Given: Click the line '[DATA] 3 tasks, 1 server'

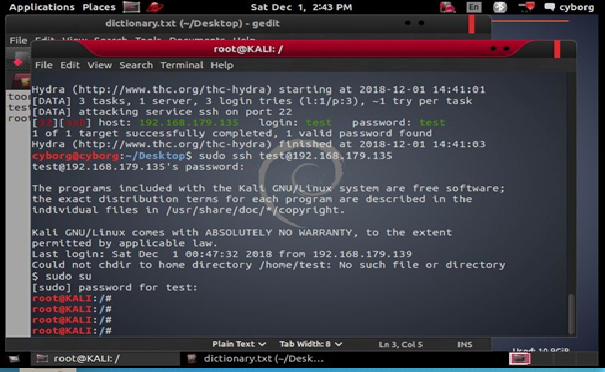Looking at the screenshot, I should pos(252,101).
